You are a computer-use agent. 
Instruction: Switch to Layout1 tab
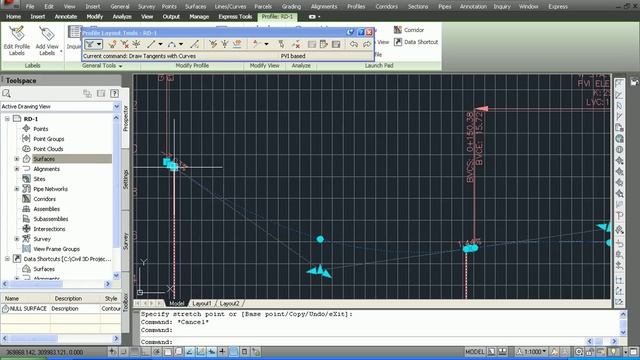202,304
